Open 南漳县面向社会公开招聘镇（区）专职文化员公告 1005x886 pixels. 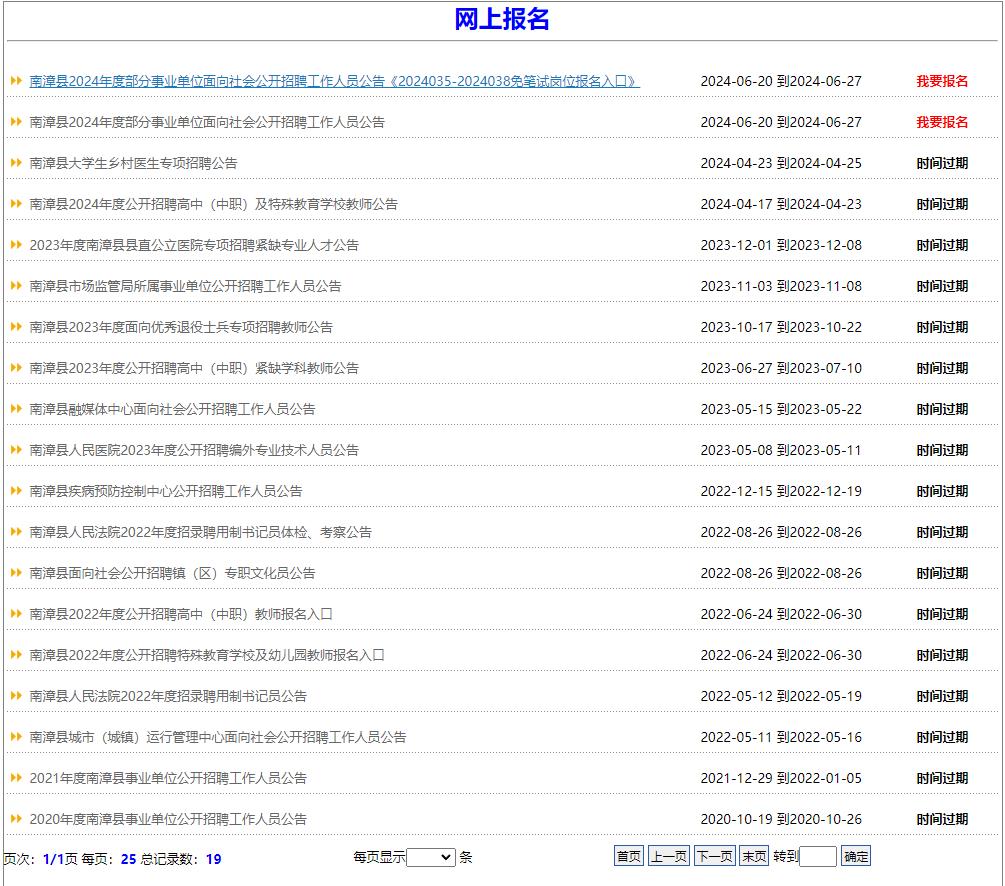[172, 574]
